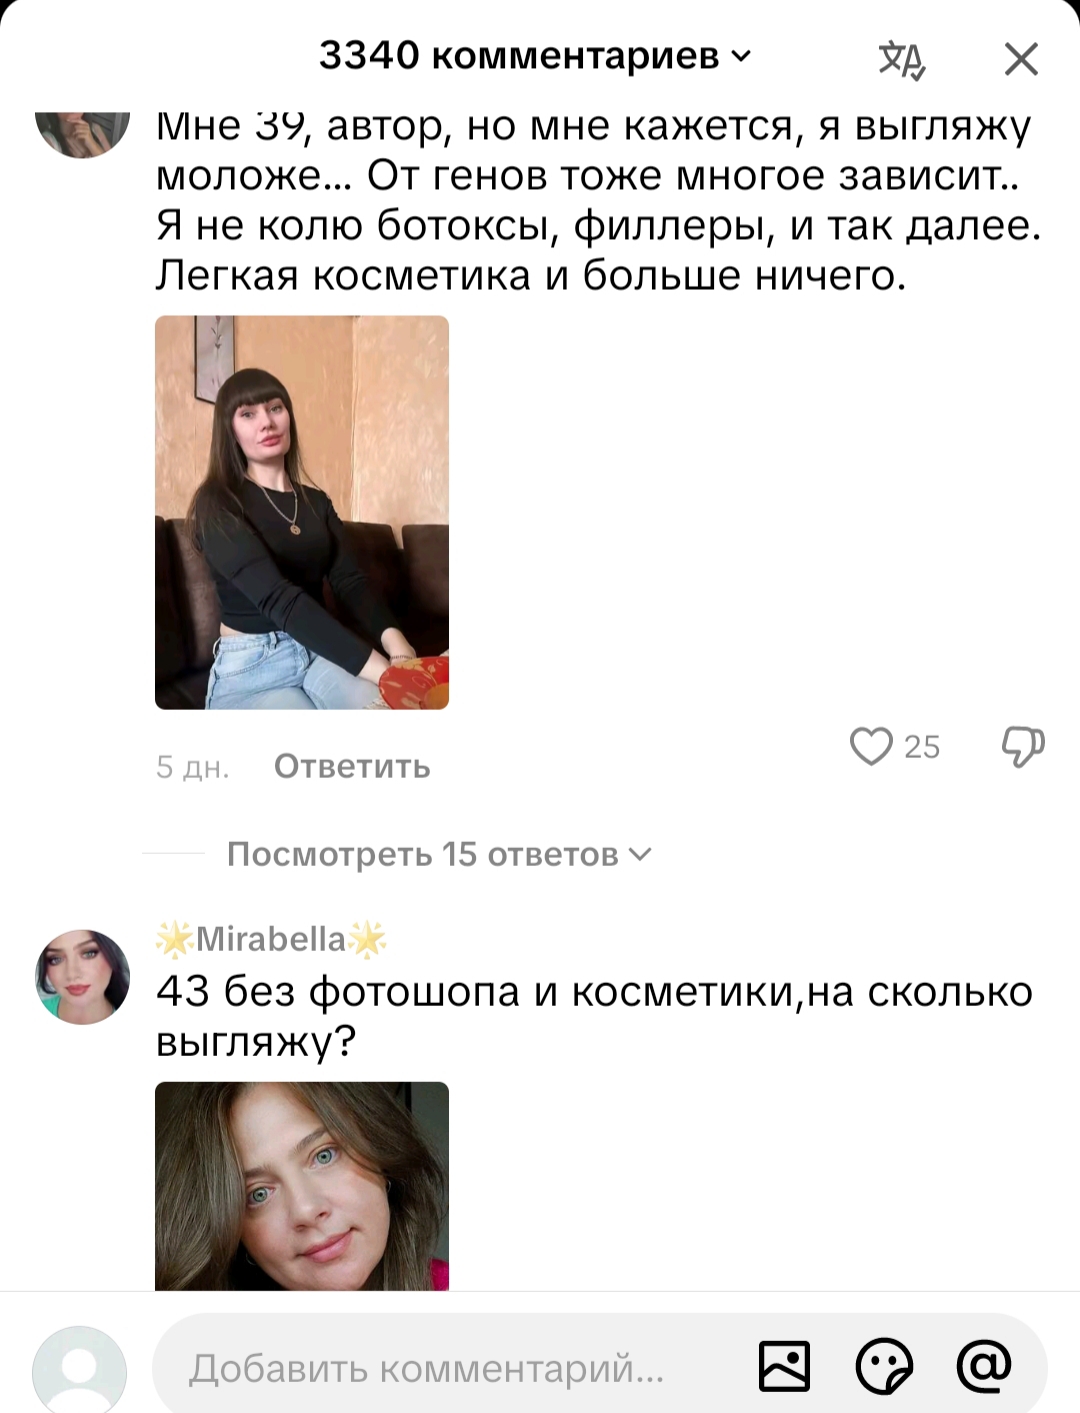Open the emoji sticker picker icon

885,1366
